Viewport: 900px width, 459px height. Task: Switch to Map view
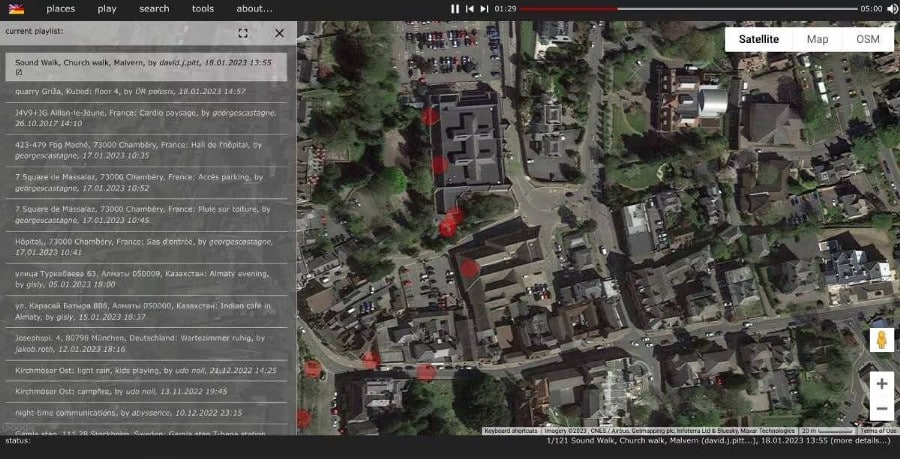(x=817, y=40)
